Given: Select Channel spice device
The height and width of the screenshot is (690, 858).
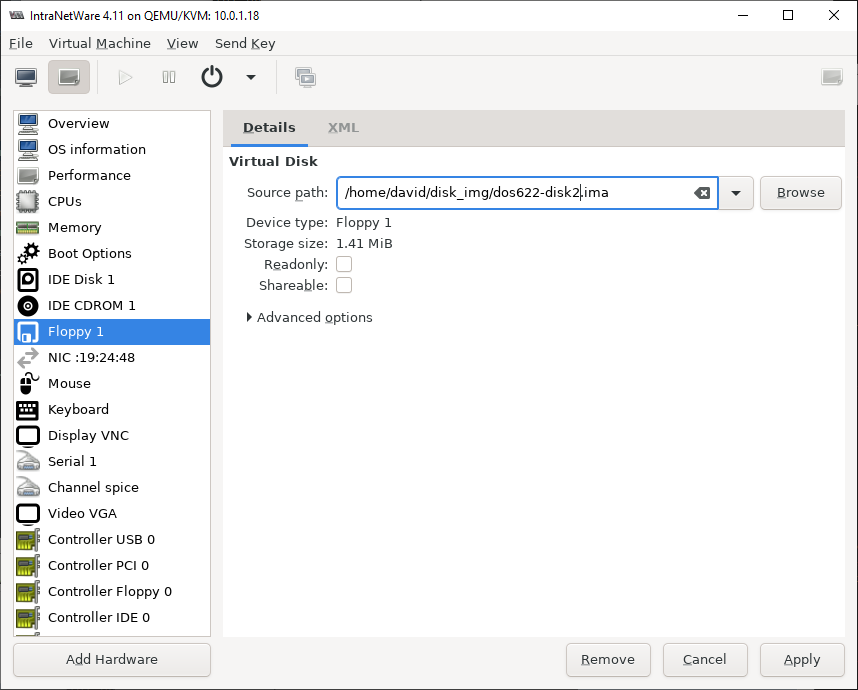Looking at the screenshot, I should (112, 488).
